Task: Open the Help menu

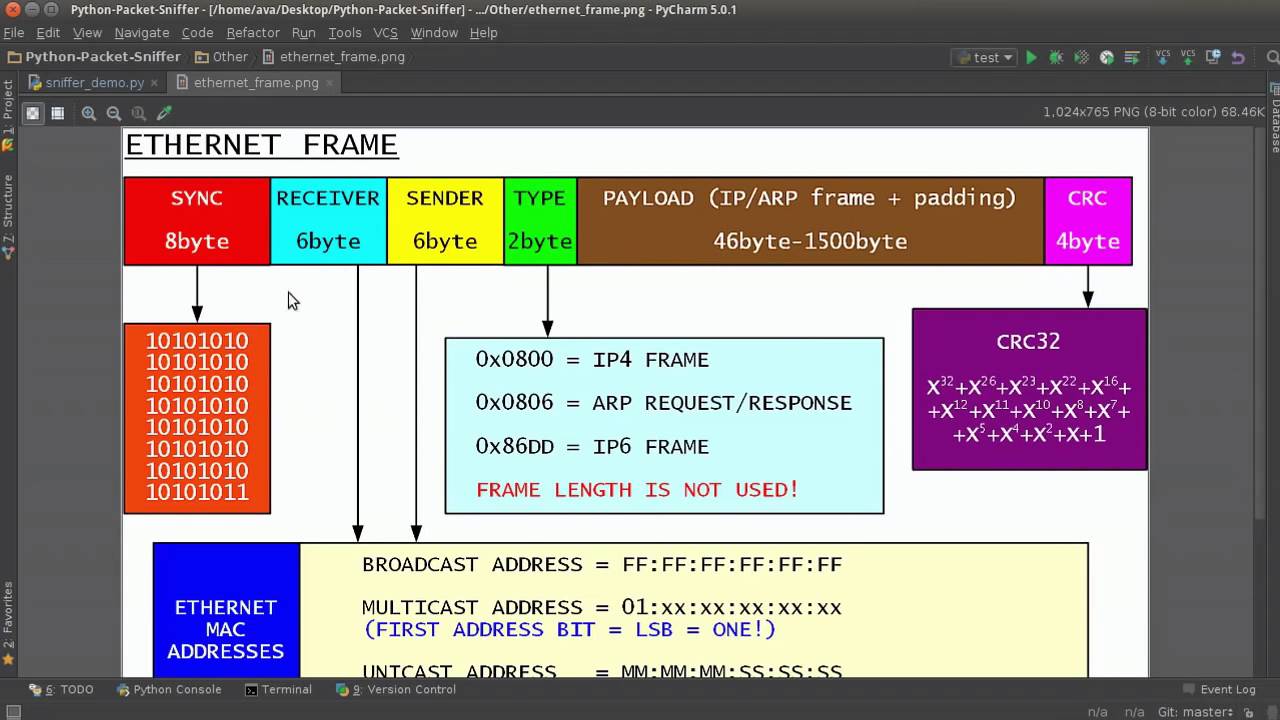Action: [x=484, y=32]
